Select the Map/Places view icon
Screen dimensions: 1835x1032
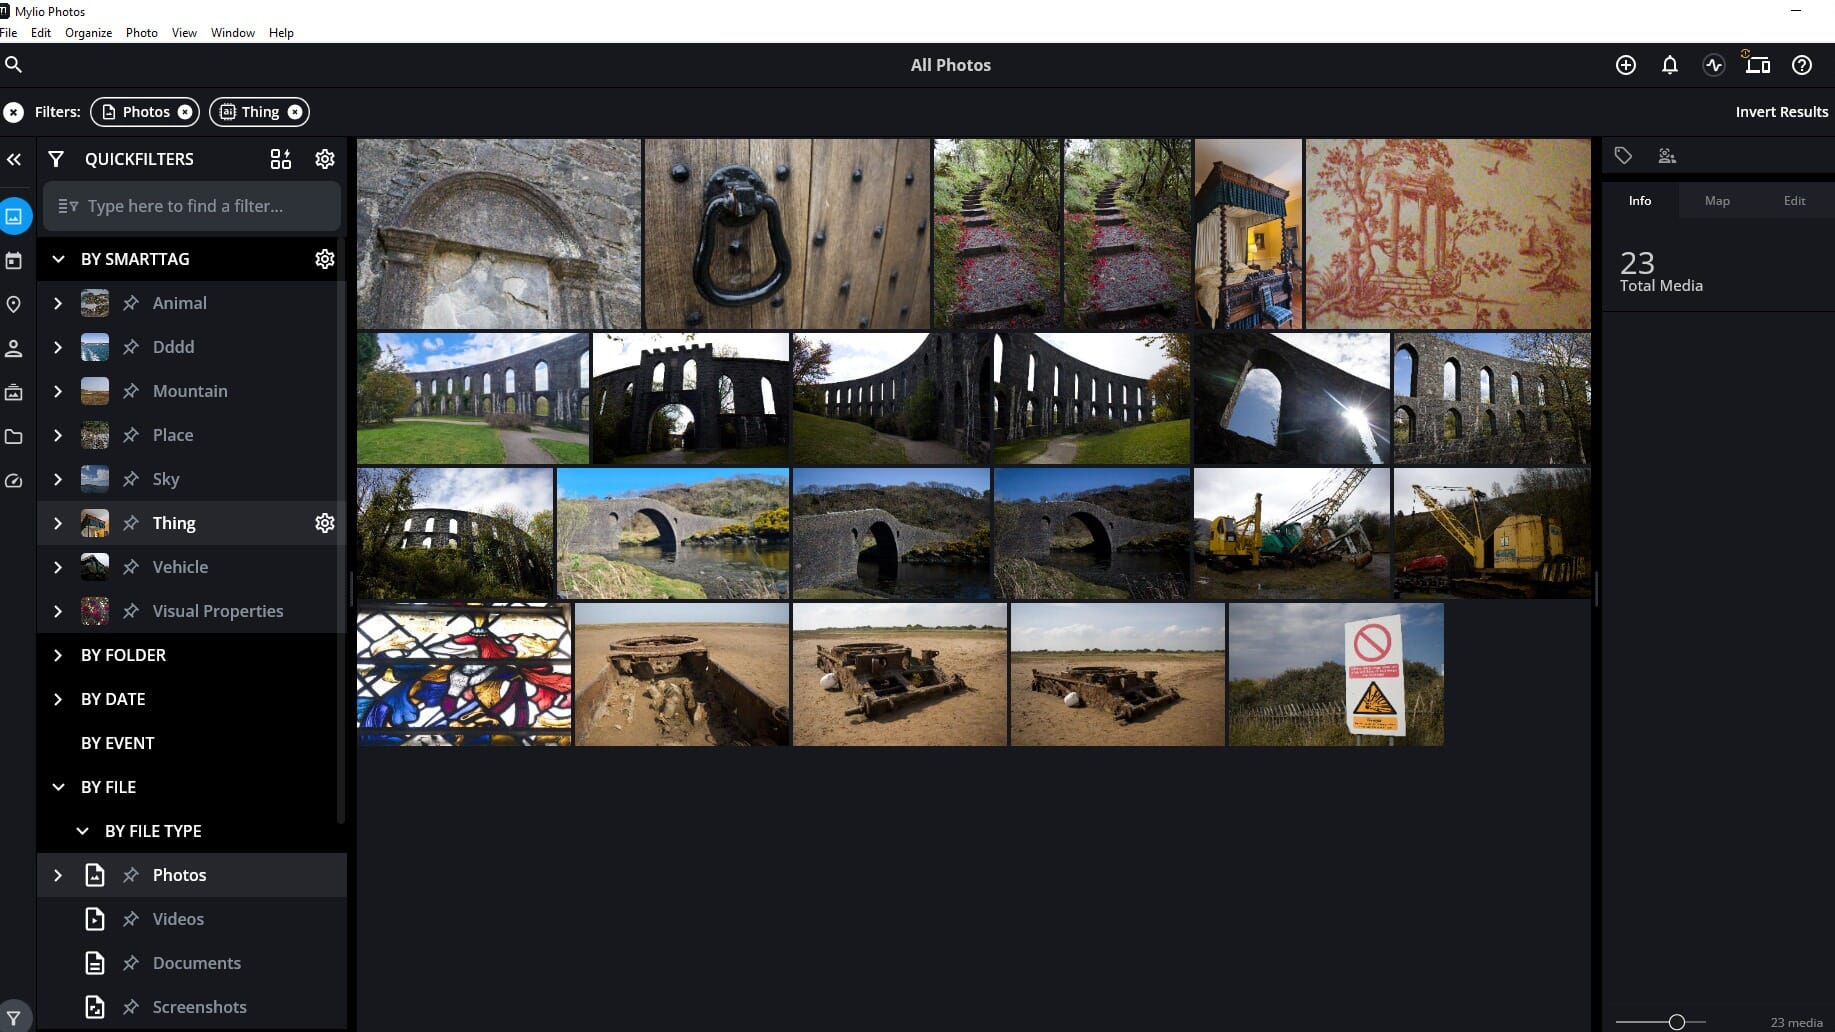(14, 303)
